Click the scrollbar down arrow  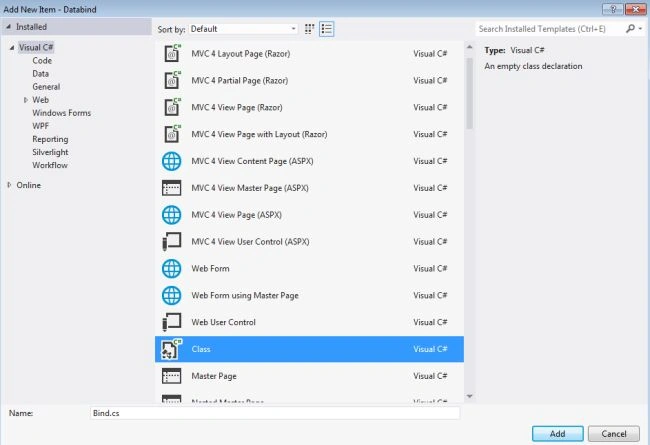pos(469,396)
